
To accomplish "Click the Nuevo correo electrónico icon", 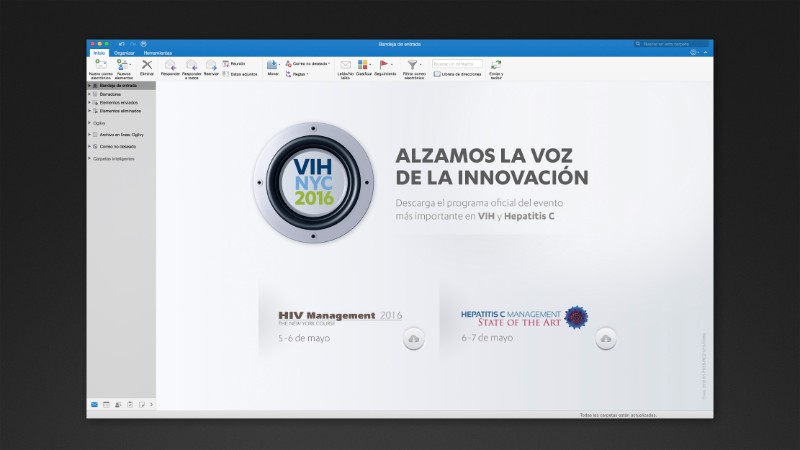I will point(101,64).
